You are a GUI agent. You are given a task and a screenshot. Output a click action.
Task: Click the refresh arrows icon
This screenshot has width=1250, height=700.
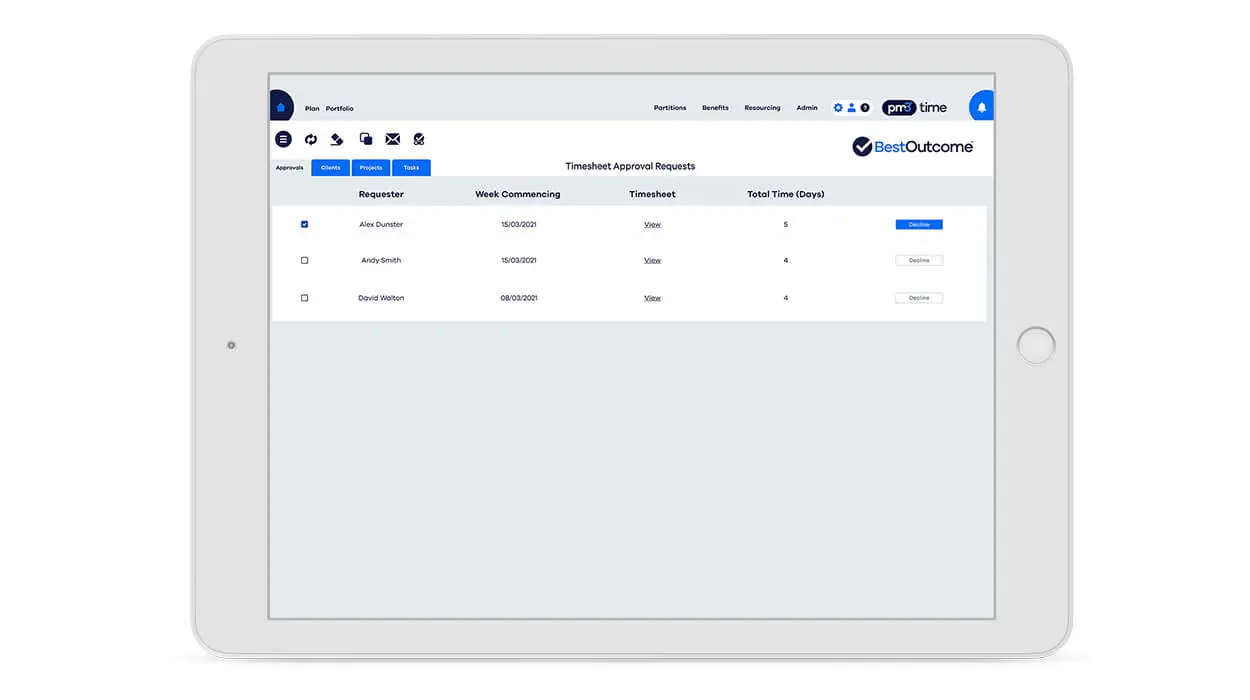[311, 139]
